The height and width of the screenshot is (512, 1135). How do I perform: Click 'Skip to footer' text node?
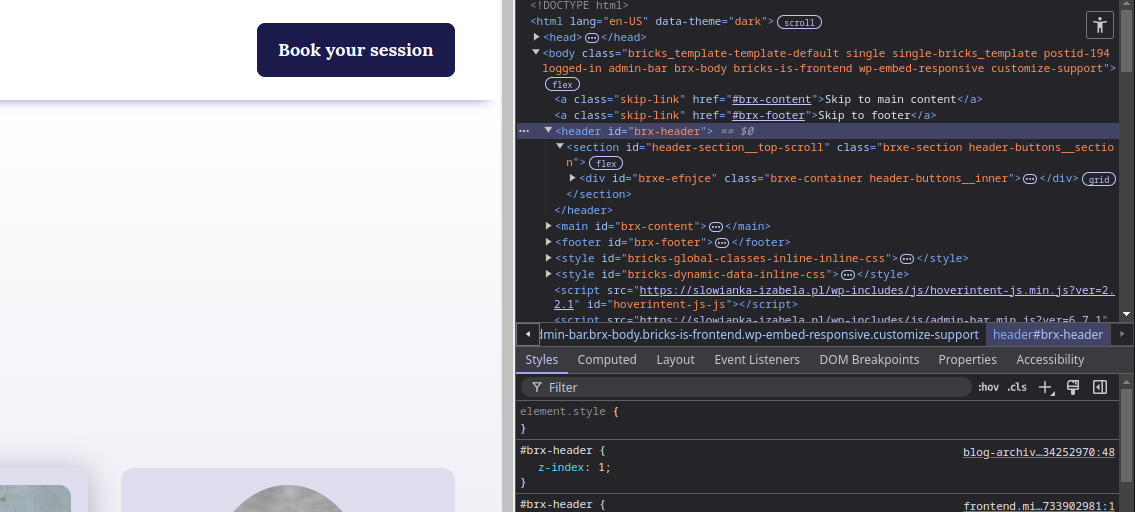[864, 116]
